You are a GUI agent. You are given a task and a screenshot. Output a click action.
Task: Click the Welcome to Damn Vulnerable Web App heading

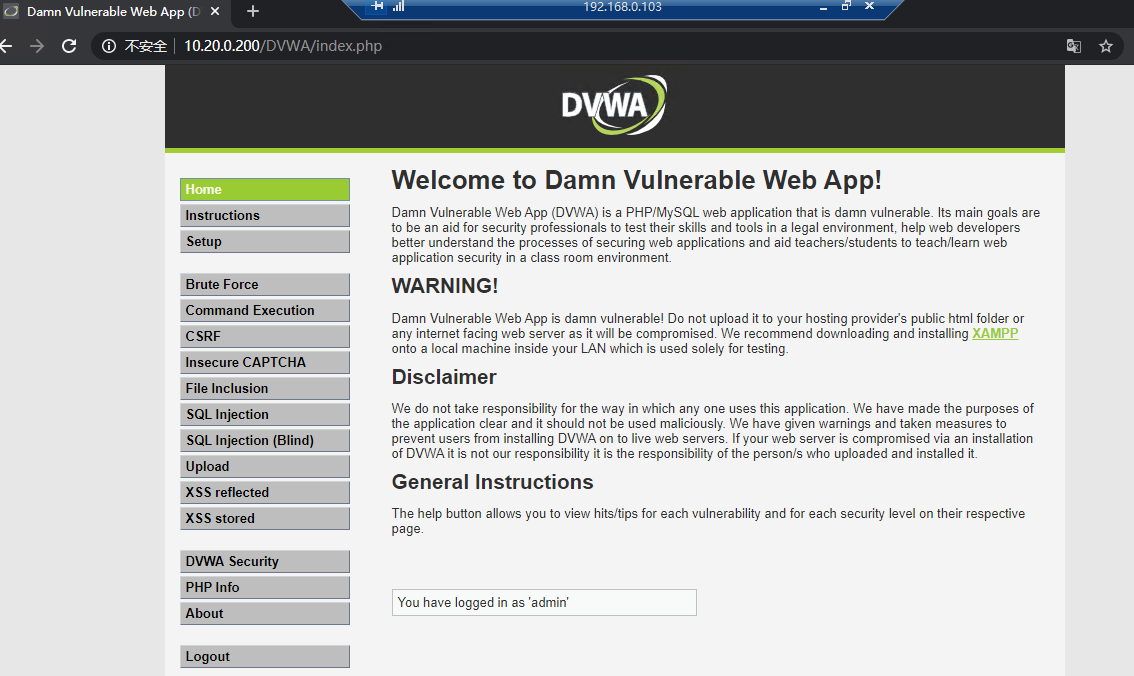tap(636, 180)
